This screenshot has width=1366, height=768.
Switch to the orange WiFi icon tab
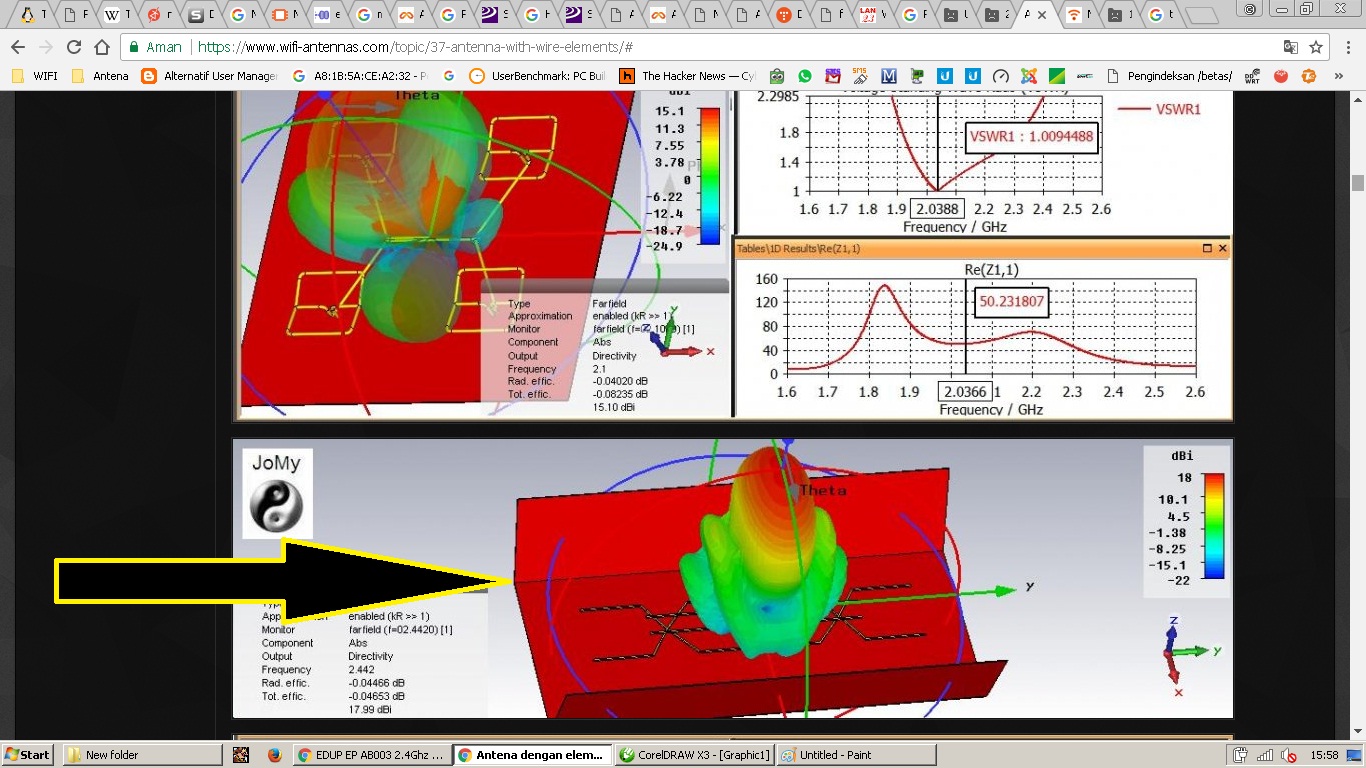coord(1080,15)
